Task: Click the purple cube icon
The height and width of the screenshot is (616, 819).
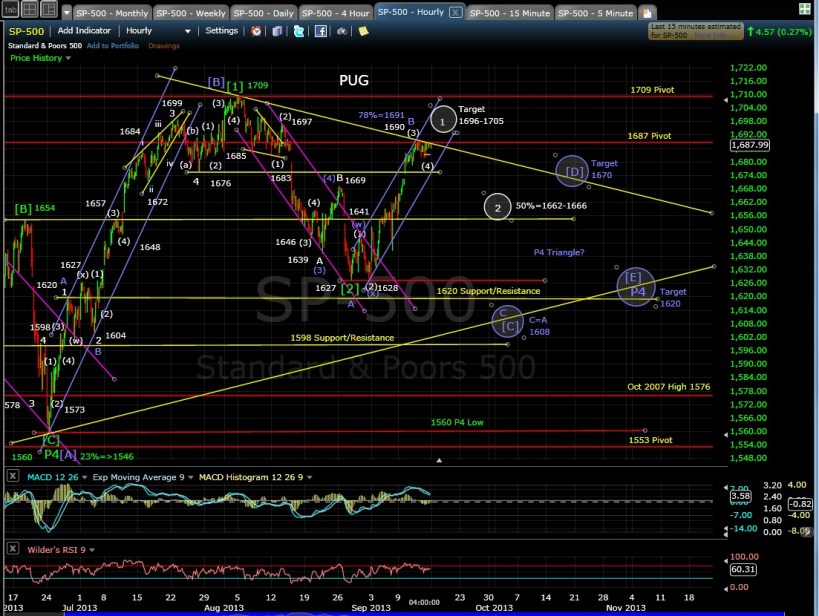Action: tap(277, 31)
